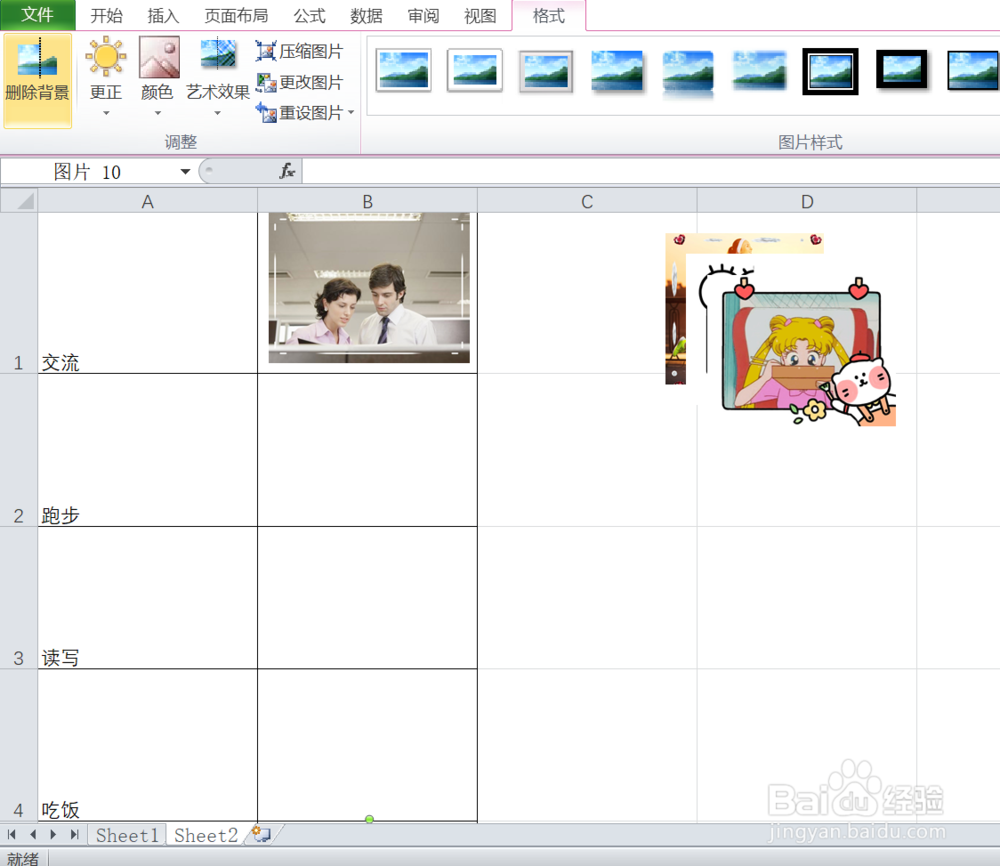Apply the seventh double black frame picture style
The width and height of the screenshot is (1000, 866).
(x=830, y=71)
